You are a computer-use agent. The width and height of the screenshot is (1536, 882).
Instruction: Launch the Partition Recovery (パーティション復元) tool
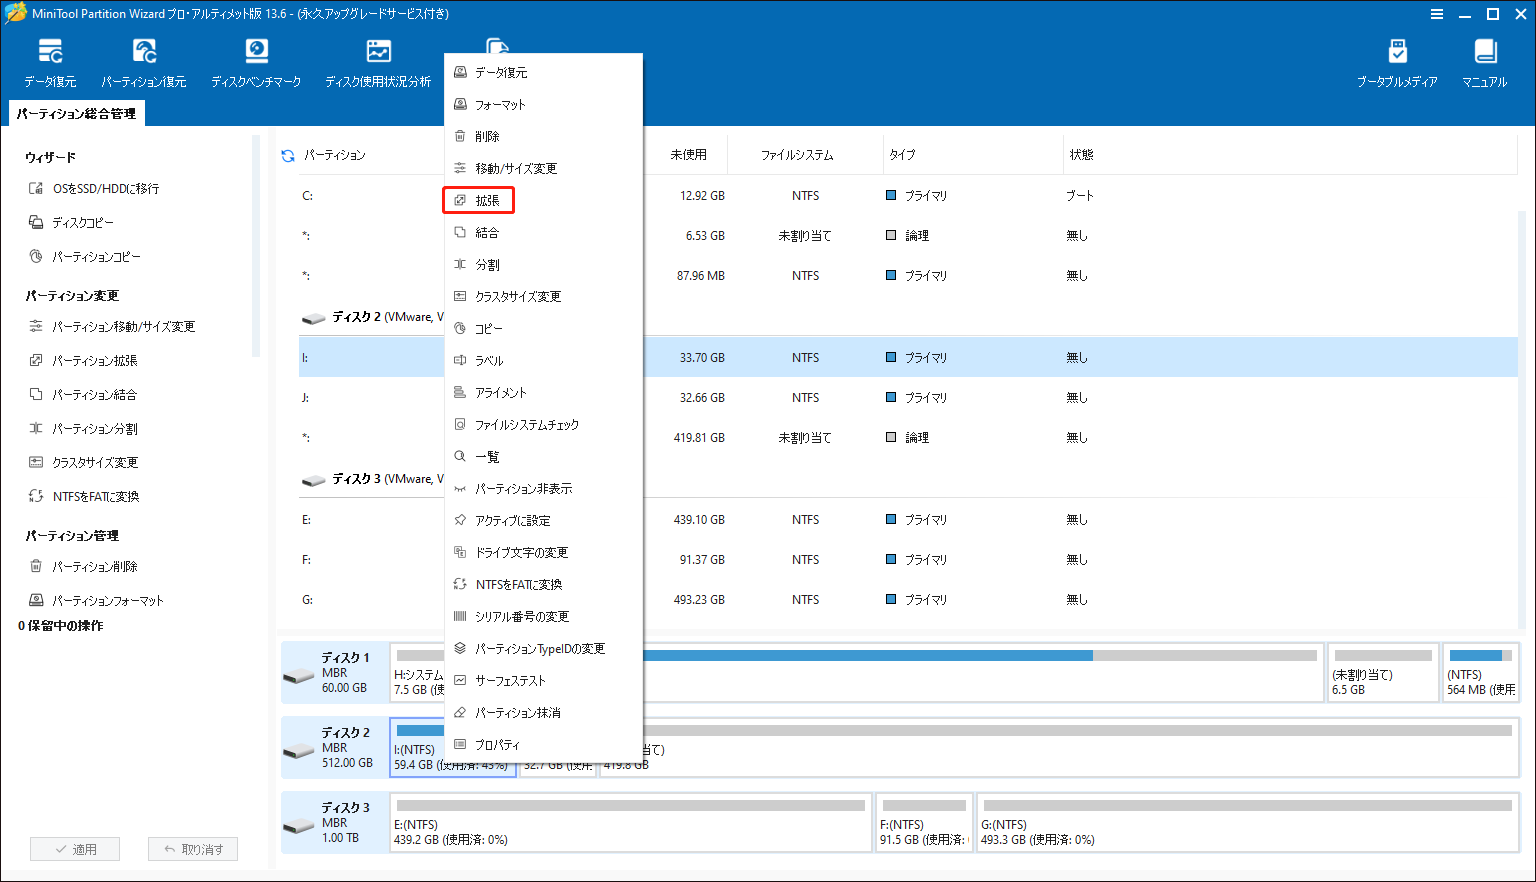(x=143, y=63)
